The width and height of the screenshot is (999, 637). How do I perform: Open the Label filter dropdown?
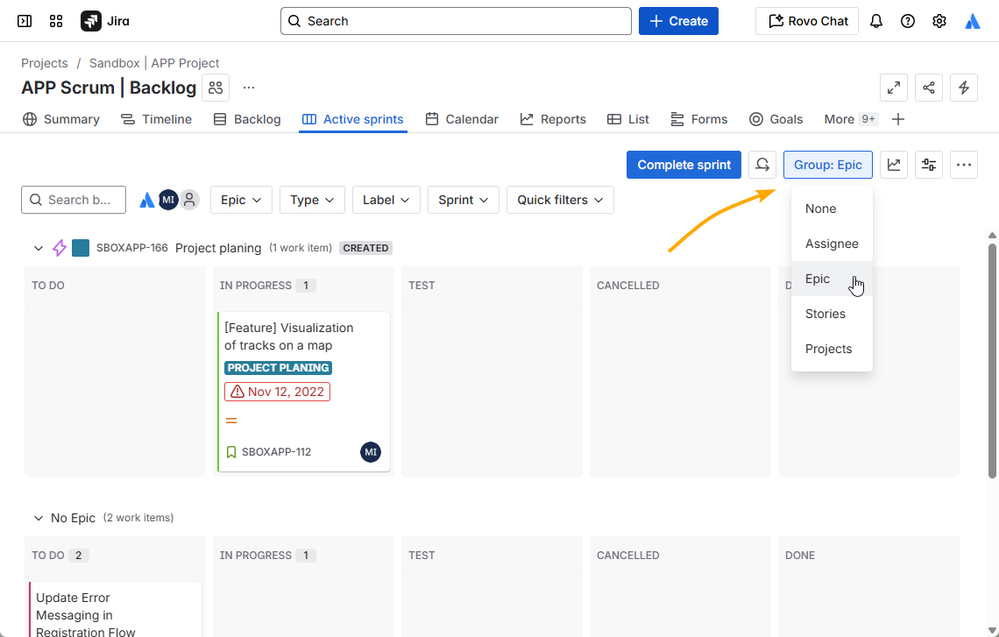(386, 200)
